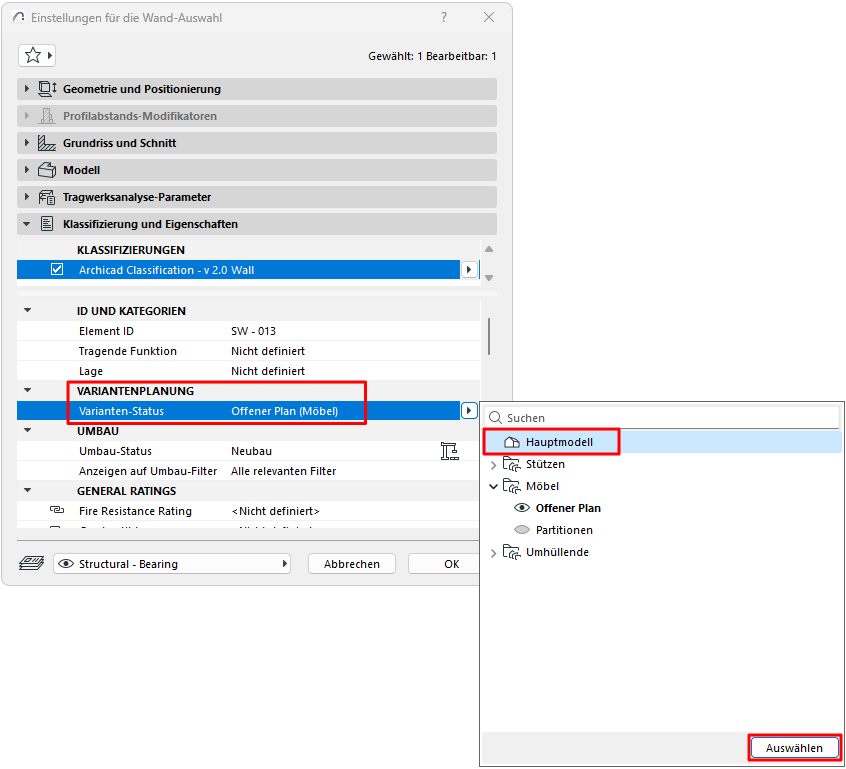Expand the Tragwerksanalyse-Parameter panel
Viewport: 846px width, 769px height.
point(26,197)
